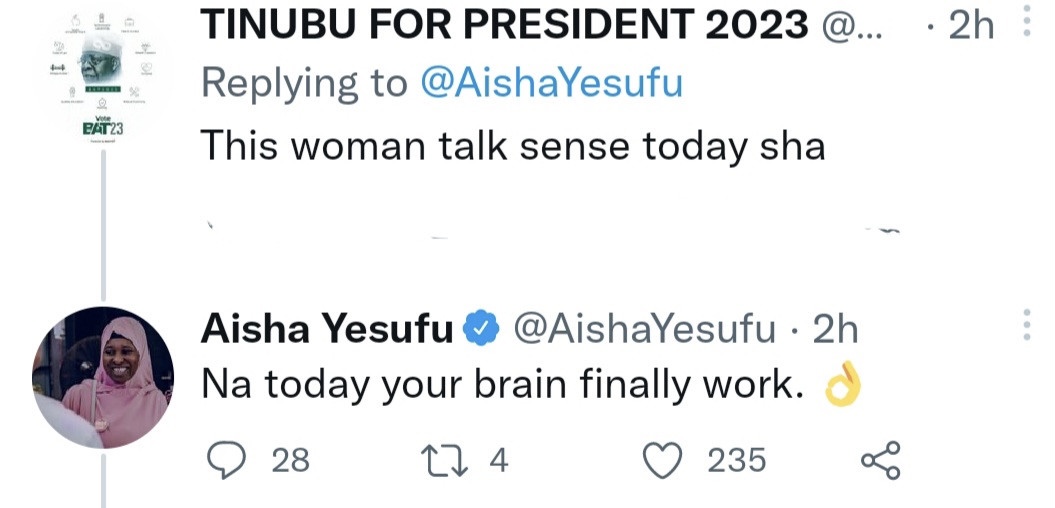1055x508 pixels.
Task: Click the TINUBU FOR PRESIDENT 2023 display name
Action: [x=504, y=27]
